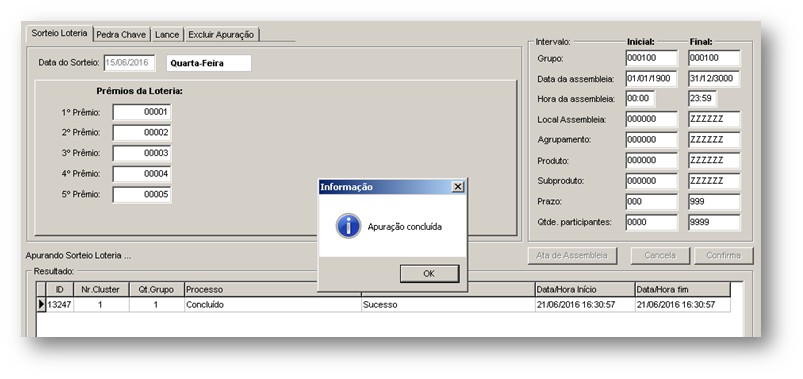Close the Informação dialog with X
This screenshot has width=803, height=379.
click(458, 187)
